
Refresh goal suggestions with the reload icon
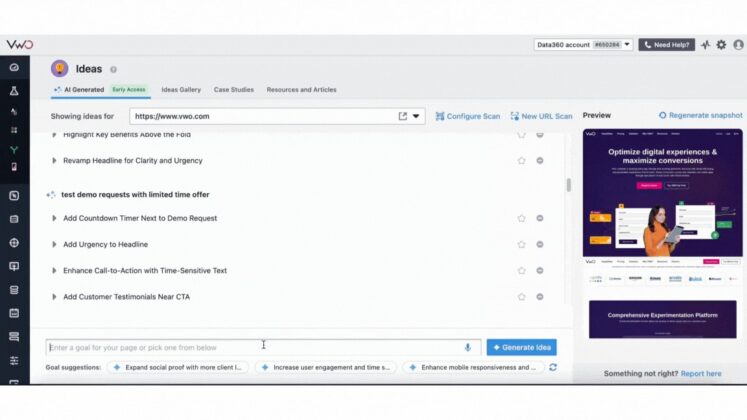552,368
